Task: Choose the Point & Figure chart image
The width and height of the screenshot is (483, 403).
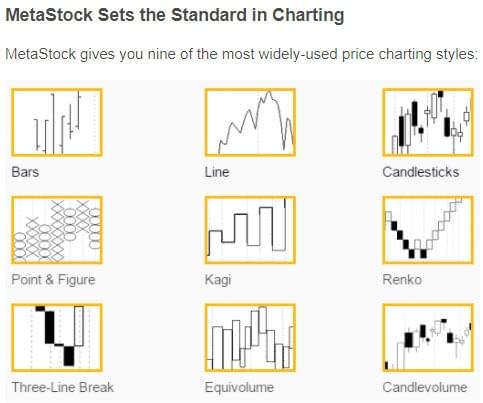Action: coord(57,230)
